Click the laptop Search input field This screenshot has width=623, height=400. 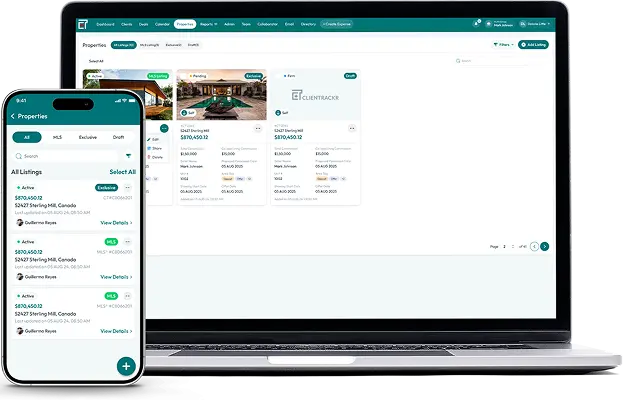493,61
